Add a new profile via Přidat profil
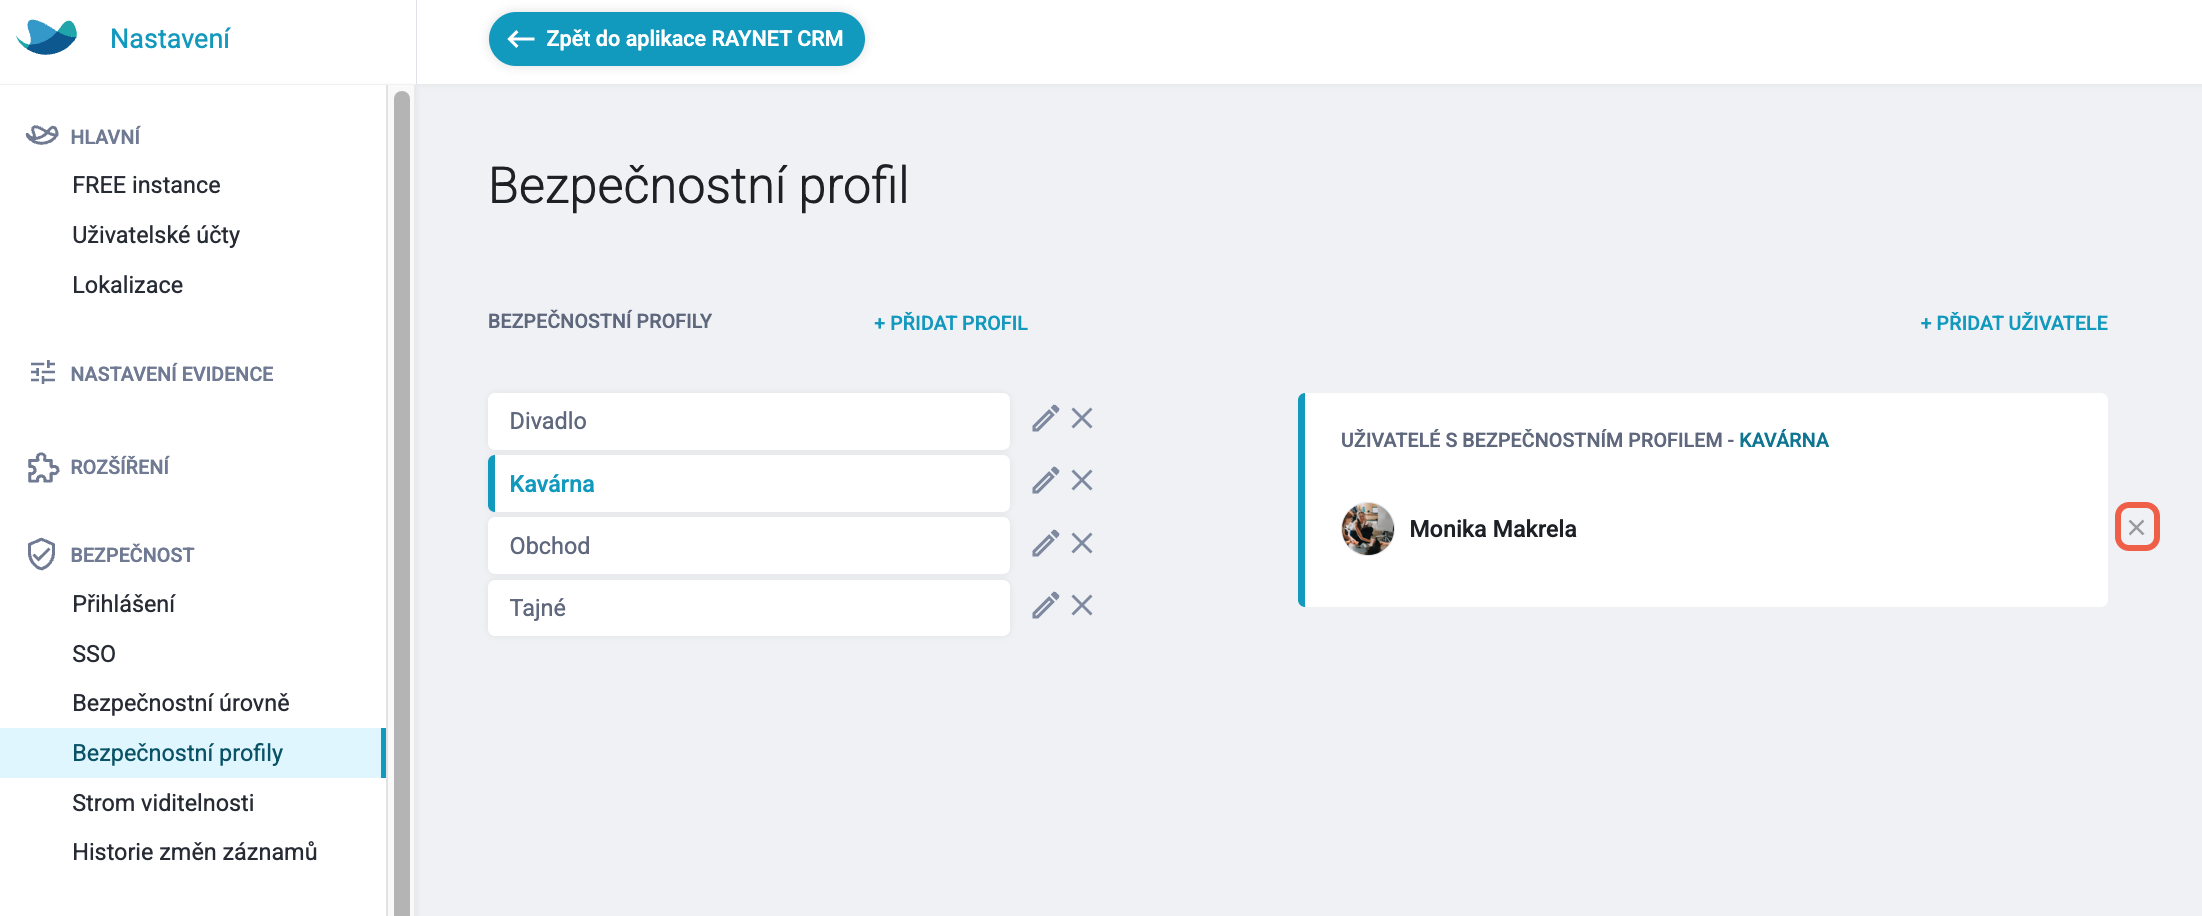Screen dimensions: 2202x916 pos(951,323)
